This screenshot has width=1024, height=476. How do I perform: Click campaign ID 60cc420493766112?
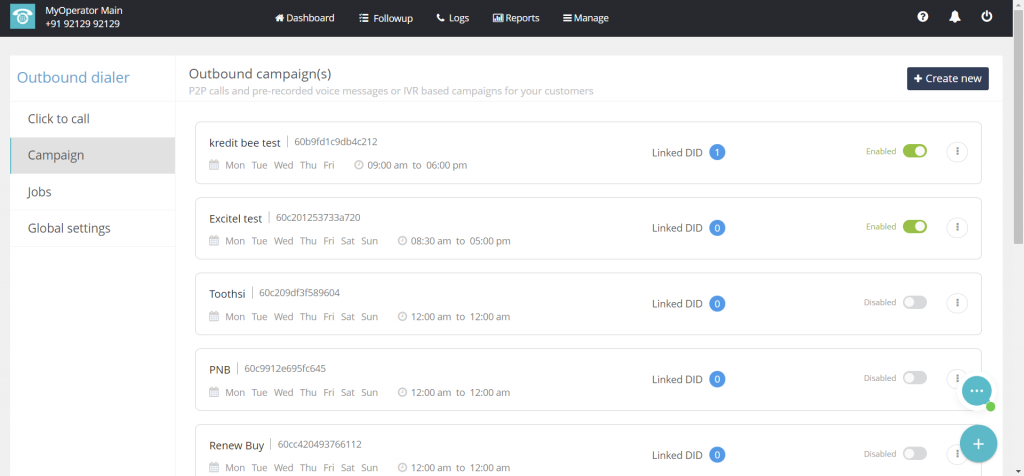pos(320,445)
